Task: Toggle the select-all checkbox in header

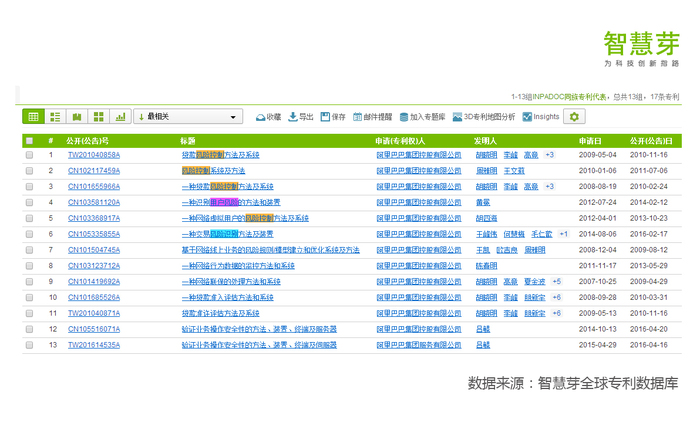Action: [x=30, y=141]
